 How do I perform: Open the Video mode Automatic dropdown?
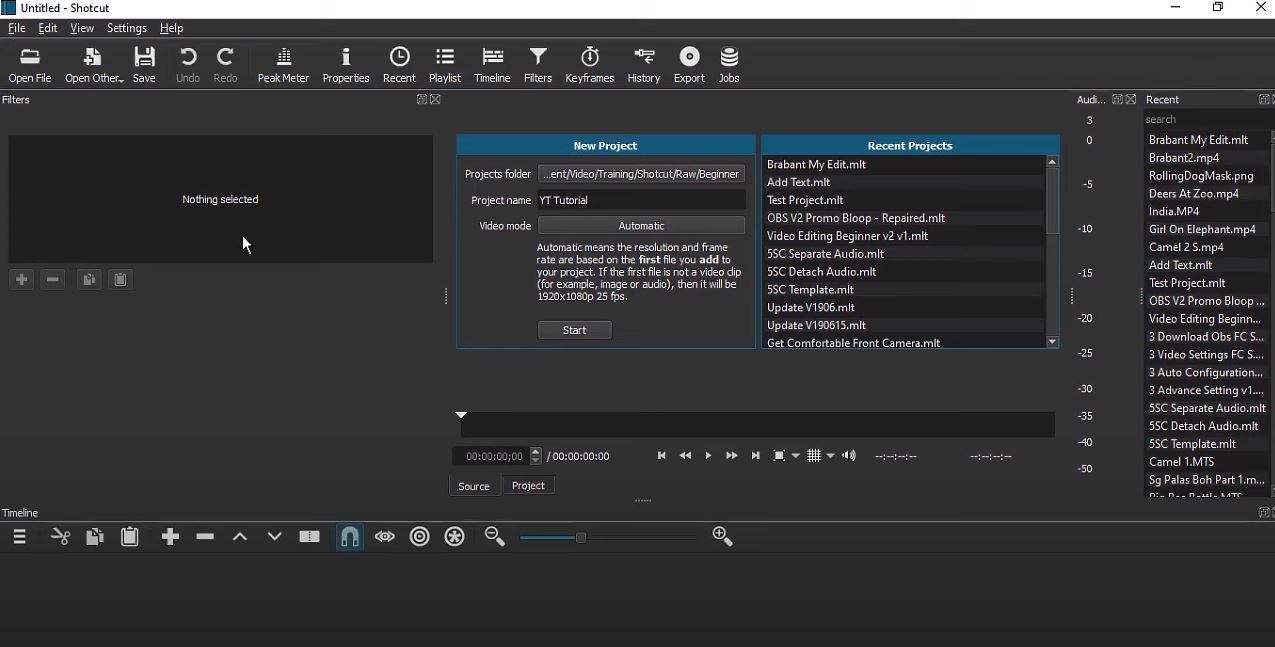click(x=641, y=226)
